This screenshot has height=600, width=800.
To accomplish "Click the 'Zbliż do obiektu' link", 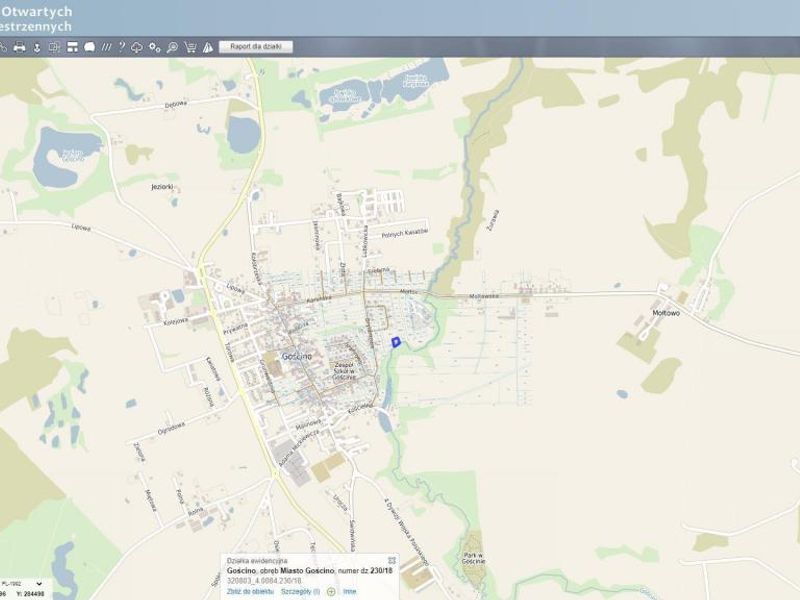I will [250, 592].
